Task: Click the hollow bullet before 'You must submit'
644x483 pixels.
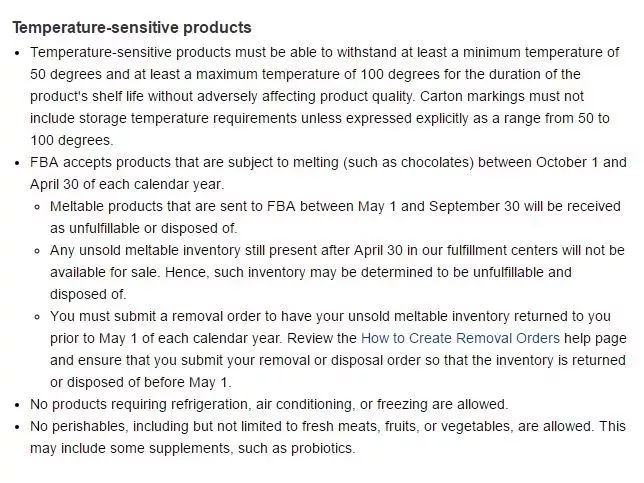Action: coord(37,316)
